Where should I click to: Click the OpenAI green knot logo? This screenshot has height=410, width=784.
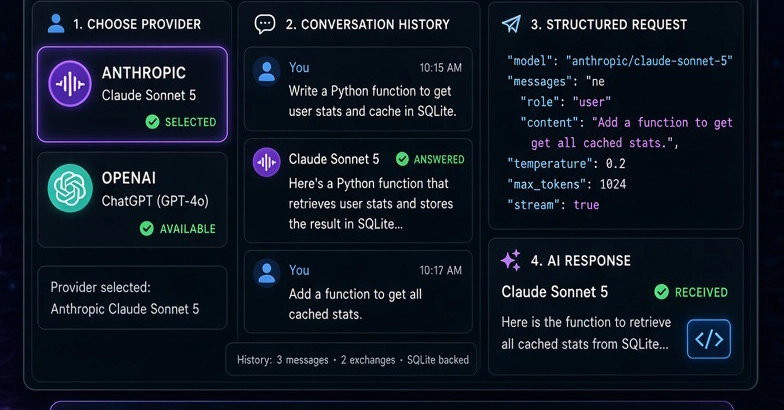tap(70, 188)
